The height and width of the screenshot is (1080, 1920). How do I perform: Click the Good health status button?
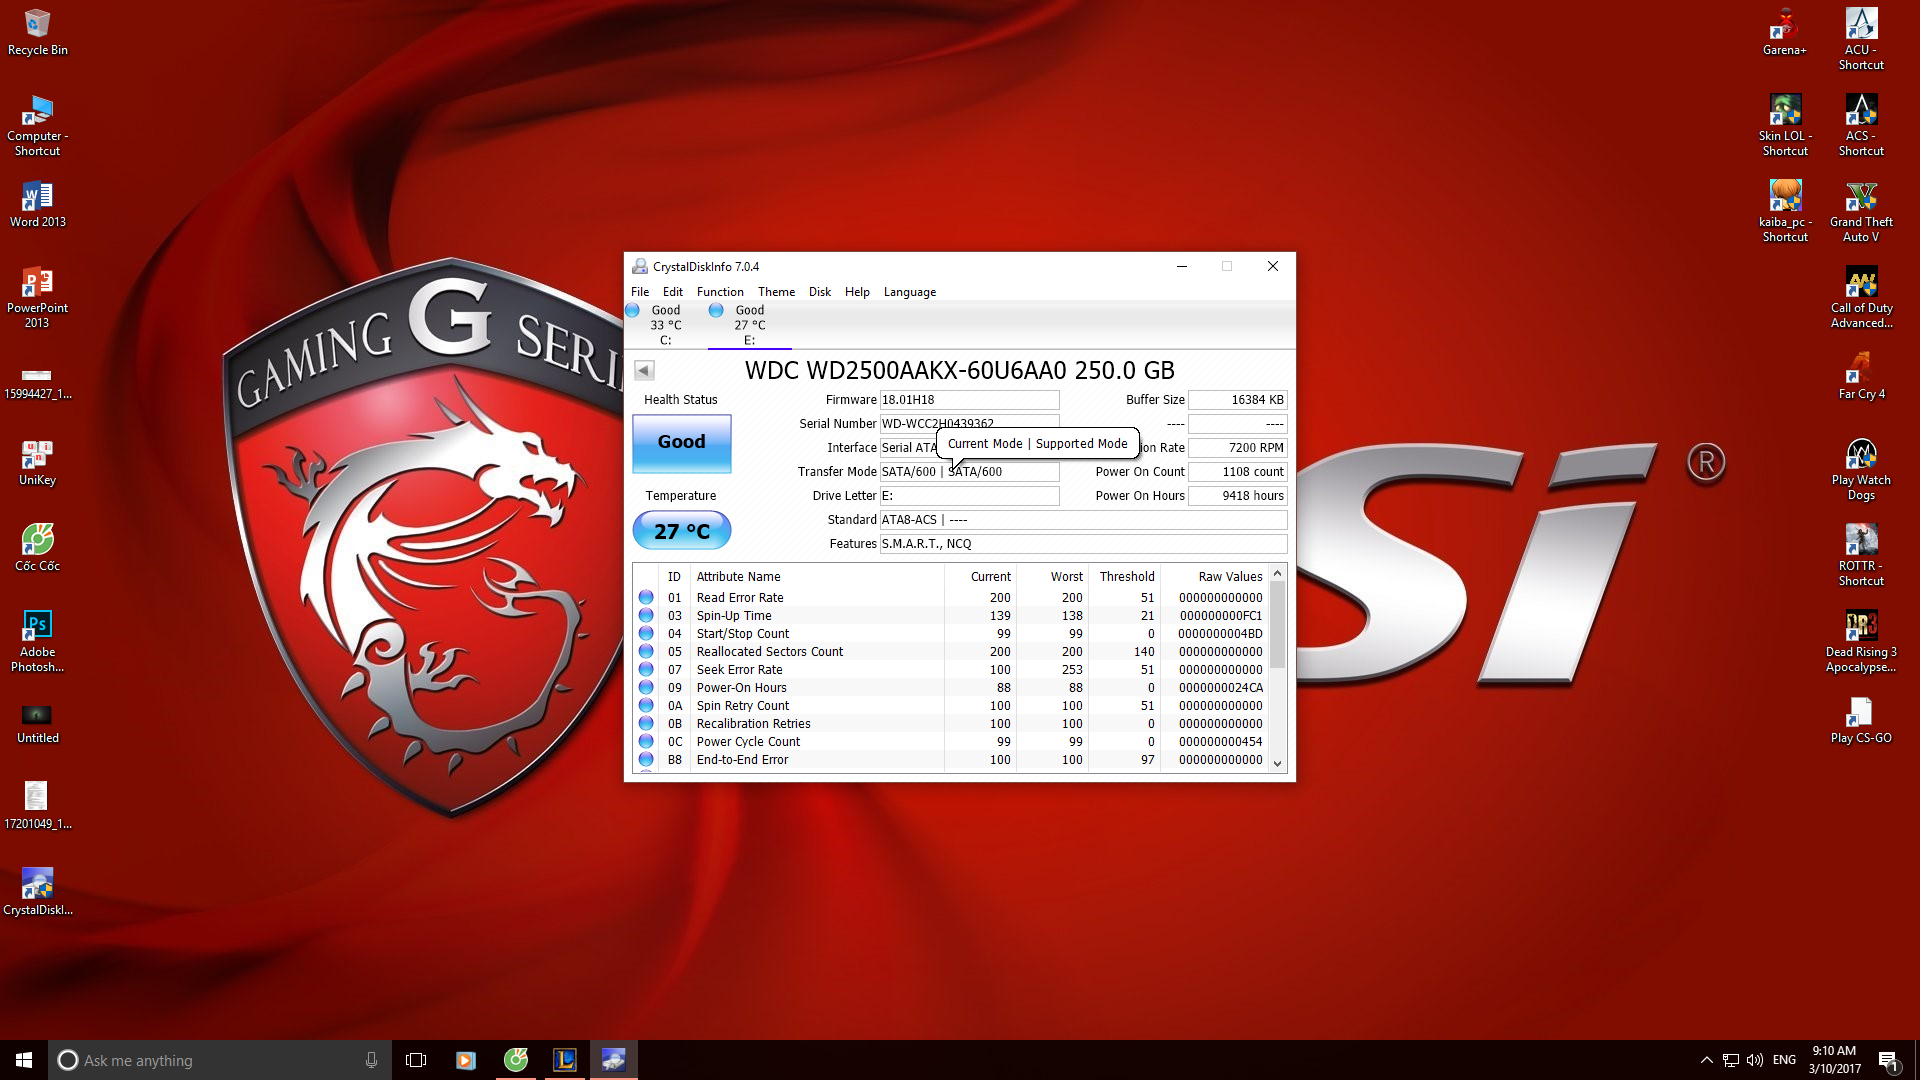coord(681,442)
